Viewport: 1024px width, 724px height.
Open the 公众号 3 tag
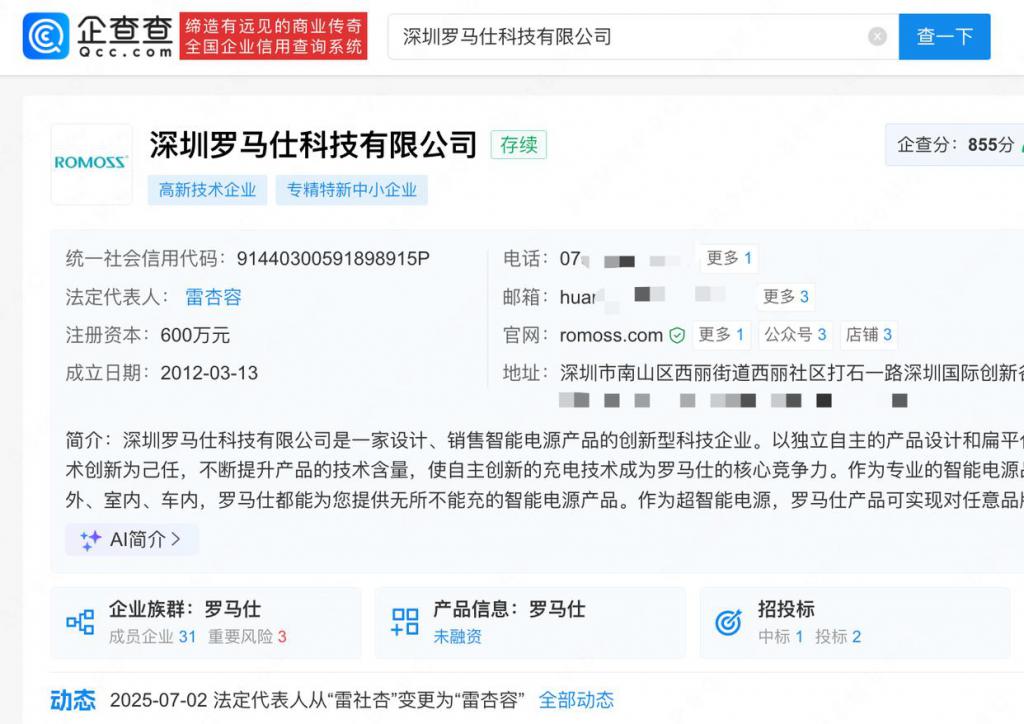click(795, 335)
